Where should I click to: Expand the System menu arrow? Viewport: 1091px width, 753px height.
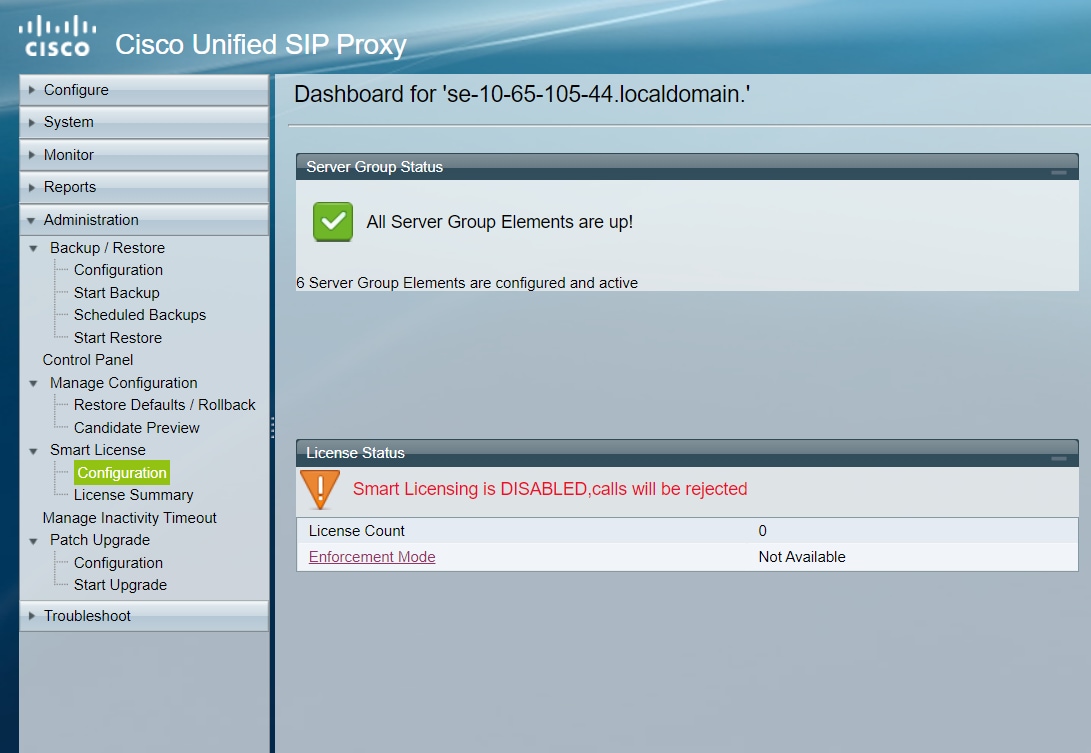(x=31, y=122)
